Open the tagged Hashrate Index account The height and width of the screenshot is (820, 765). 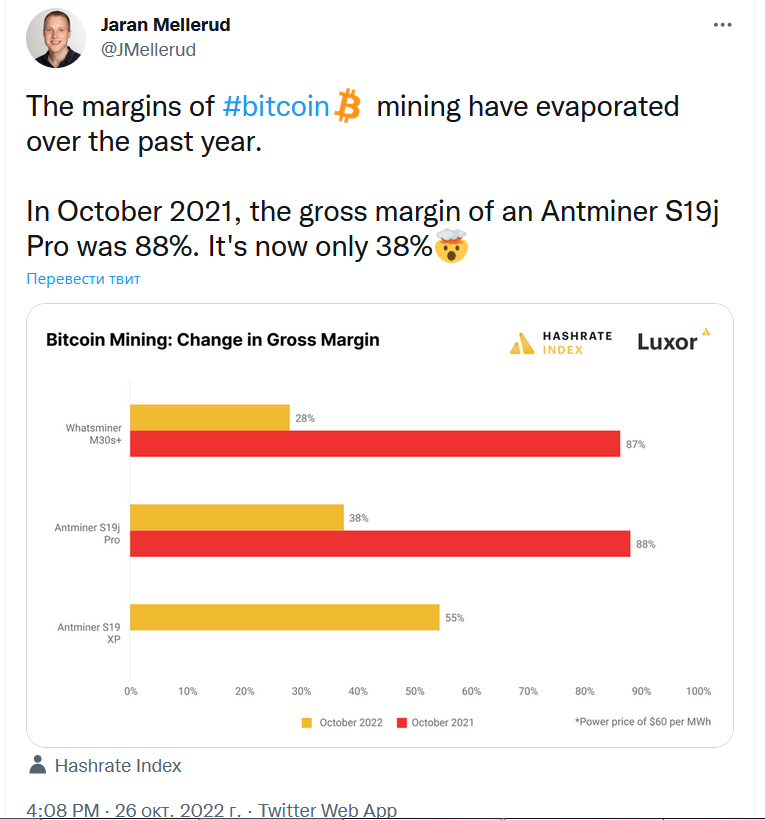(x=118, y=766)
